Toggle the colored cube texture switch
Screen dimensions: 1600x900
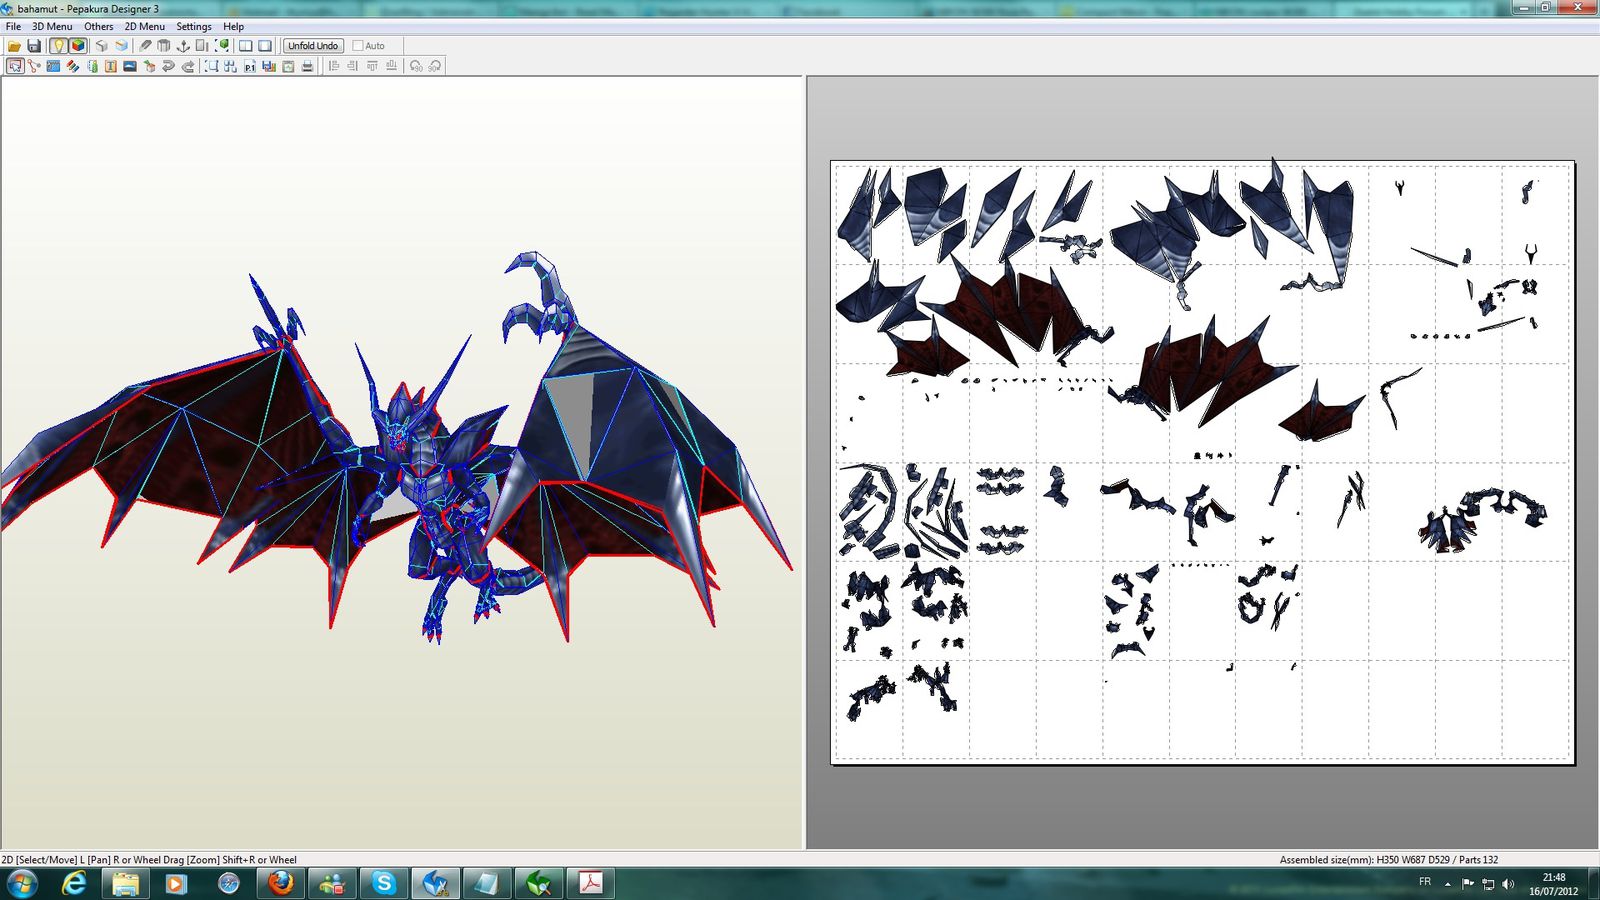click(x=78, y=46)
